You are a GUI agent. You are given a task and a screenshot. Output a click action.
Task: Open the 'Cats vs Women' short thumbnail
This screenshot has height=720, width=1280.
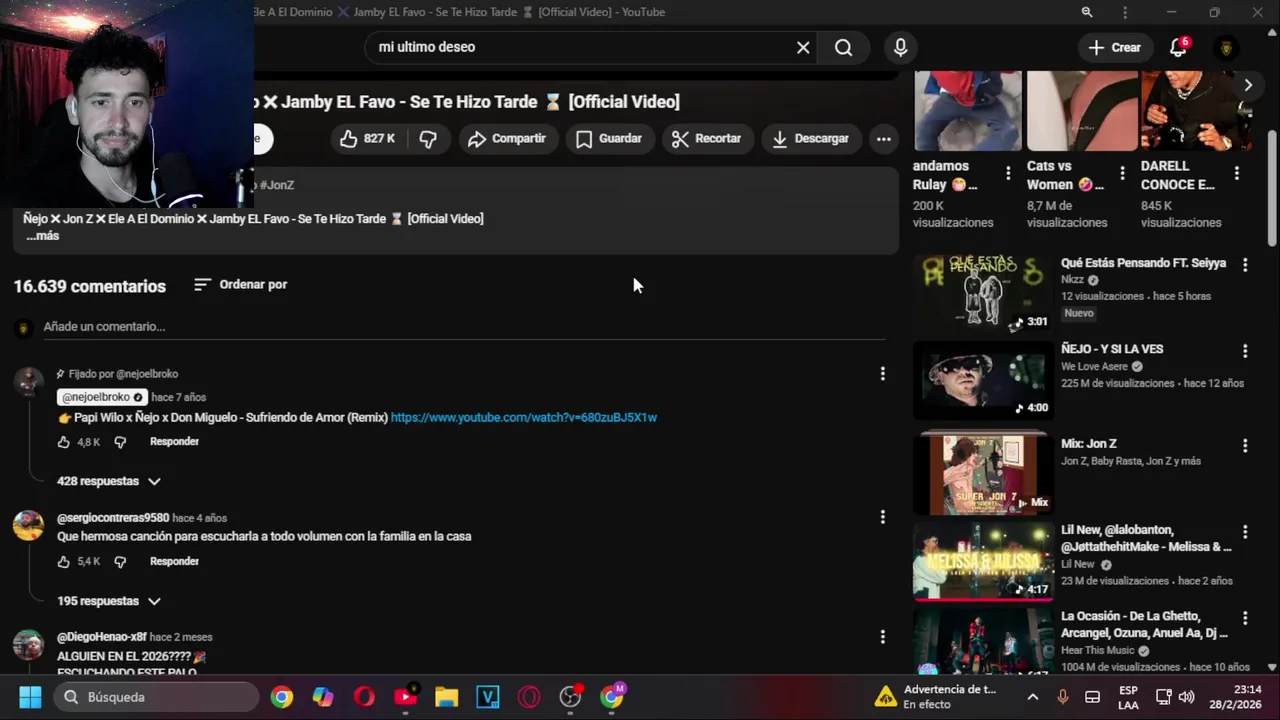pos(1082,110)
